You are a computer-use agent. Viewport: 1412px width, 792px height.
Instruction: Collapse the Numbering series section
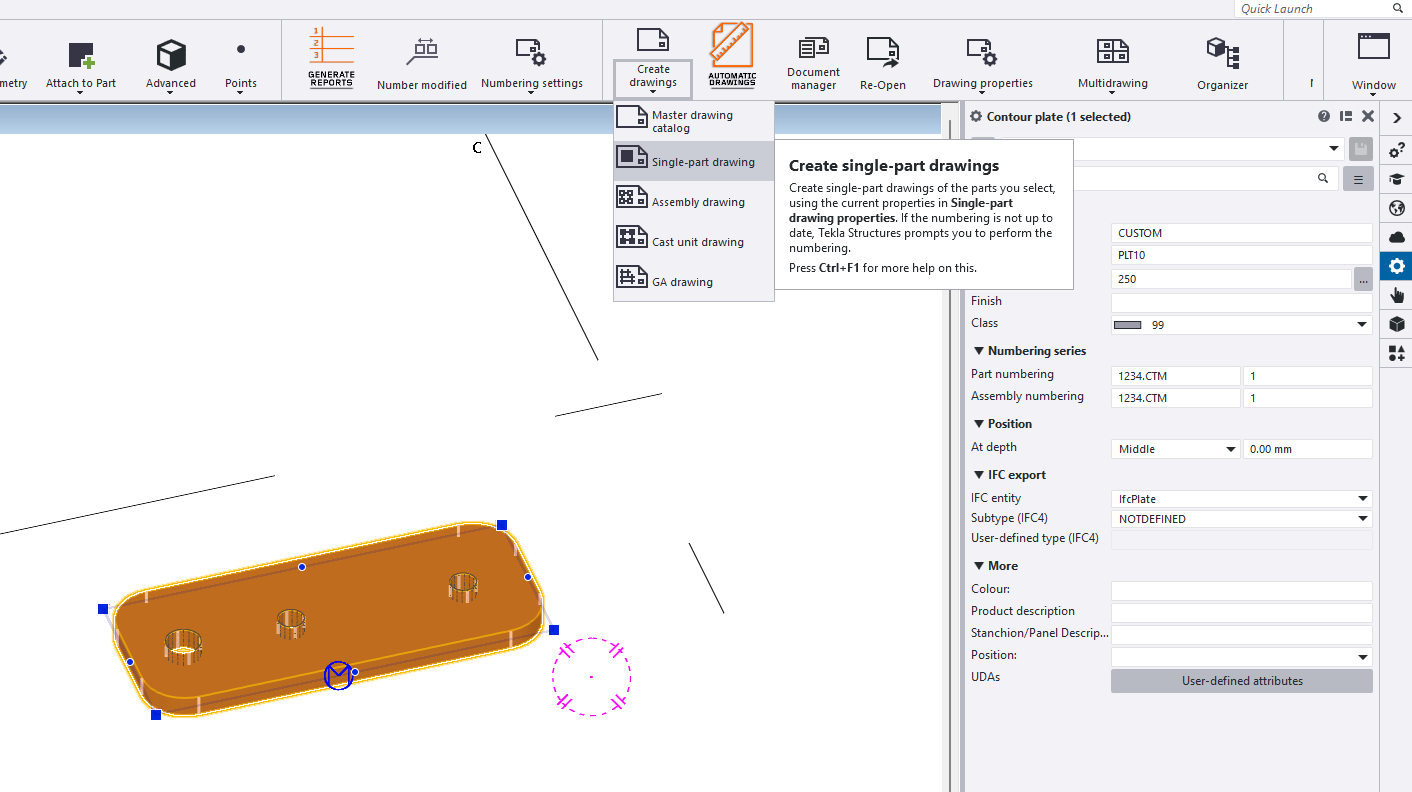[979, 351]
